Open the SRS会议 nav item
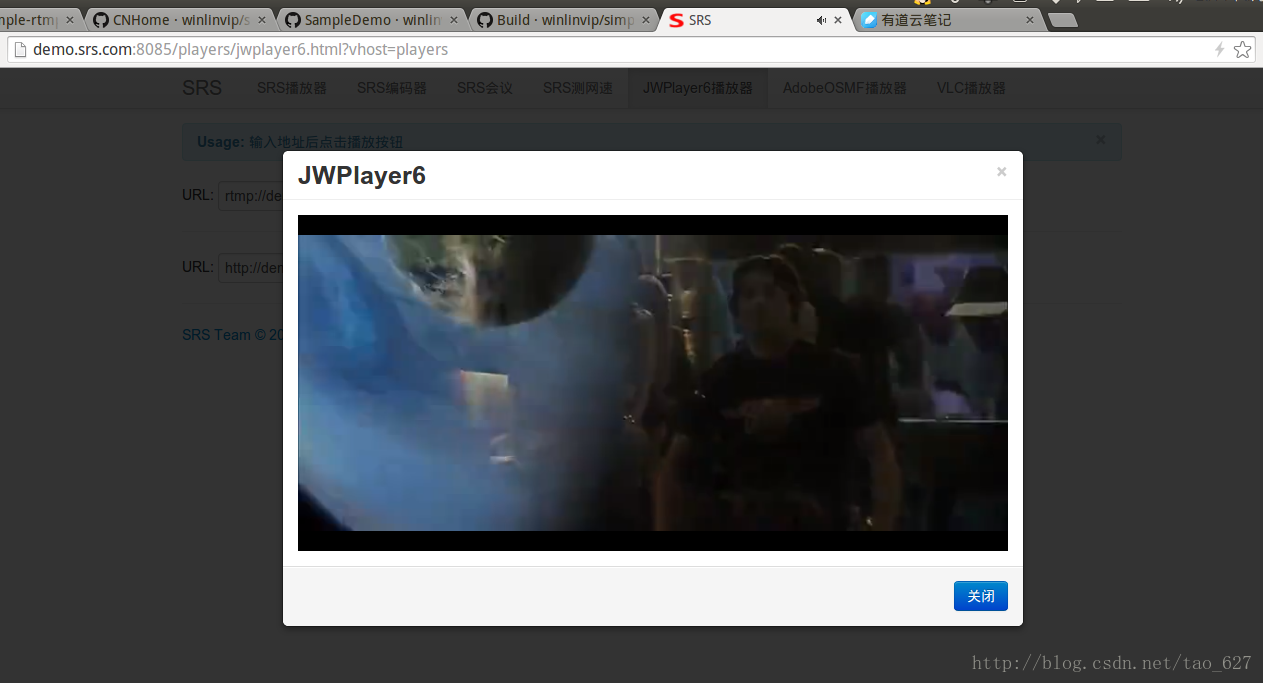 coord(485,88)
